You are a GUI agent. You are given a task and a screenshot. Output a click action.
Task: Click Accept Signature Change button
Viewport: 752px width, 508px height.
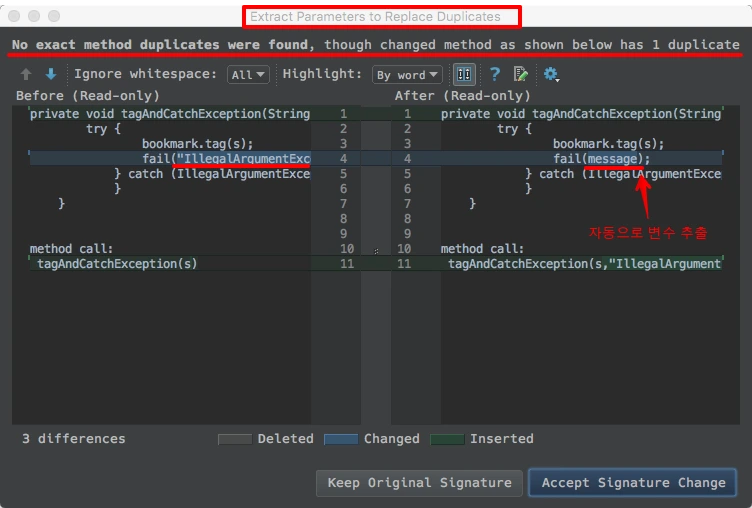click(x=633, y=483)
